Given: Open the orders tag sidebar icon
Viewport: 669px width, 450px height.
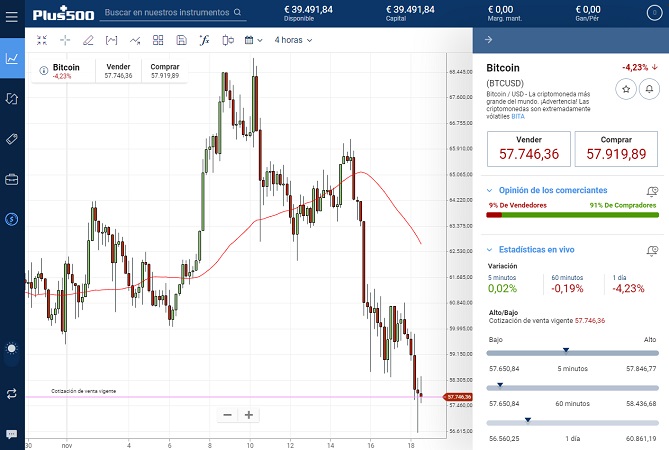Looking at the screenshot, I should (12, 139).
